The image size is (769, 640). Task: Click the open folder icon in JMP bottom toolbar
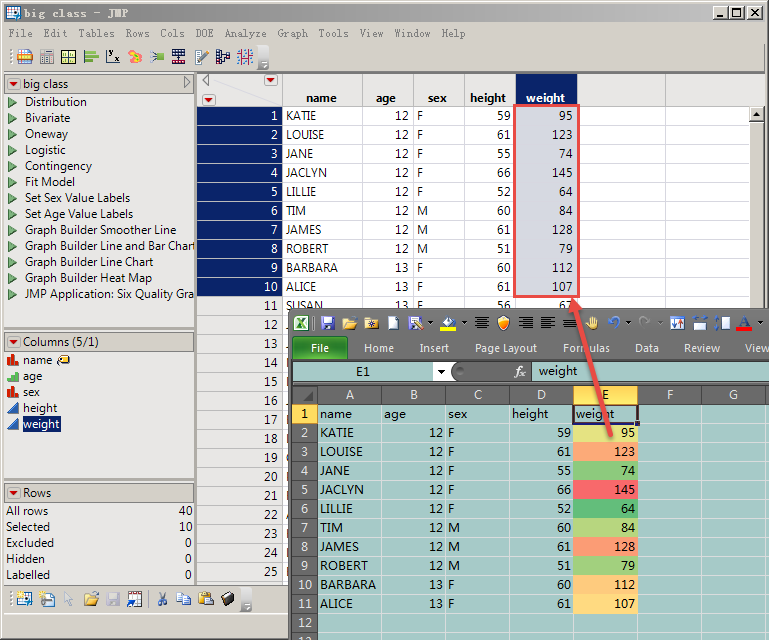[x=91, y=599]
